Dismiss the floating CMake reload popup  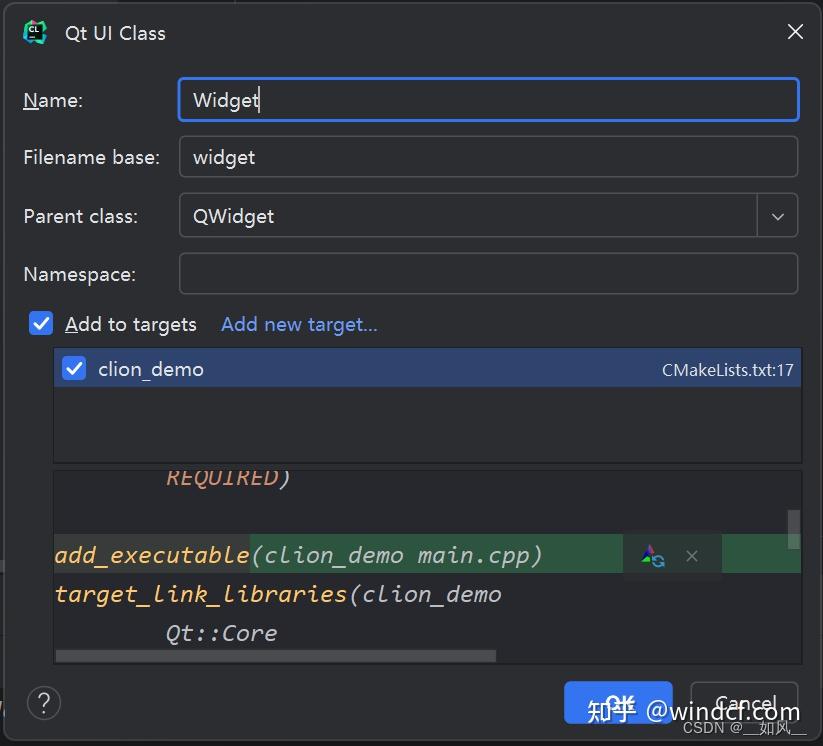coord(692,556)
